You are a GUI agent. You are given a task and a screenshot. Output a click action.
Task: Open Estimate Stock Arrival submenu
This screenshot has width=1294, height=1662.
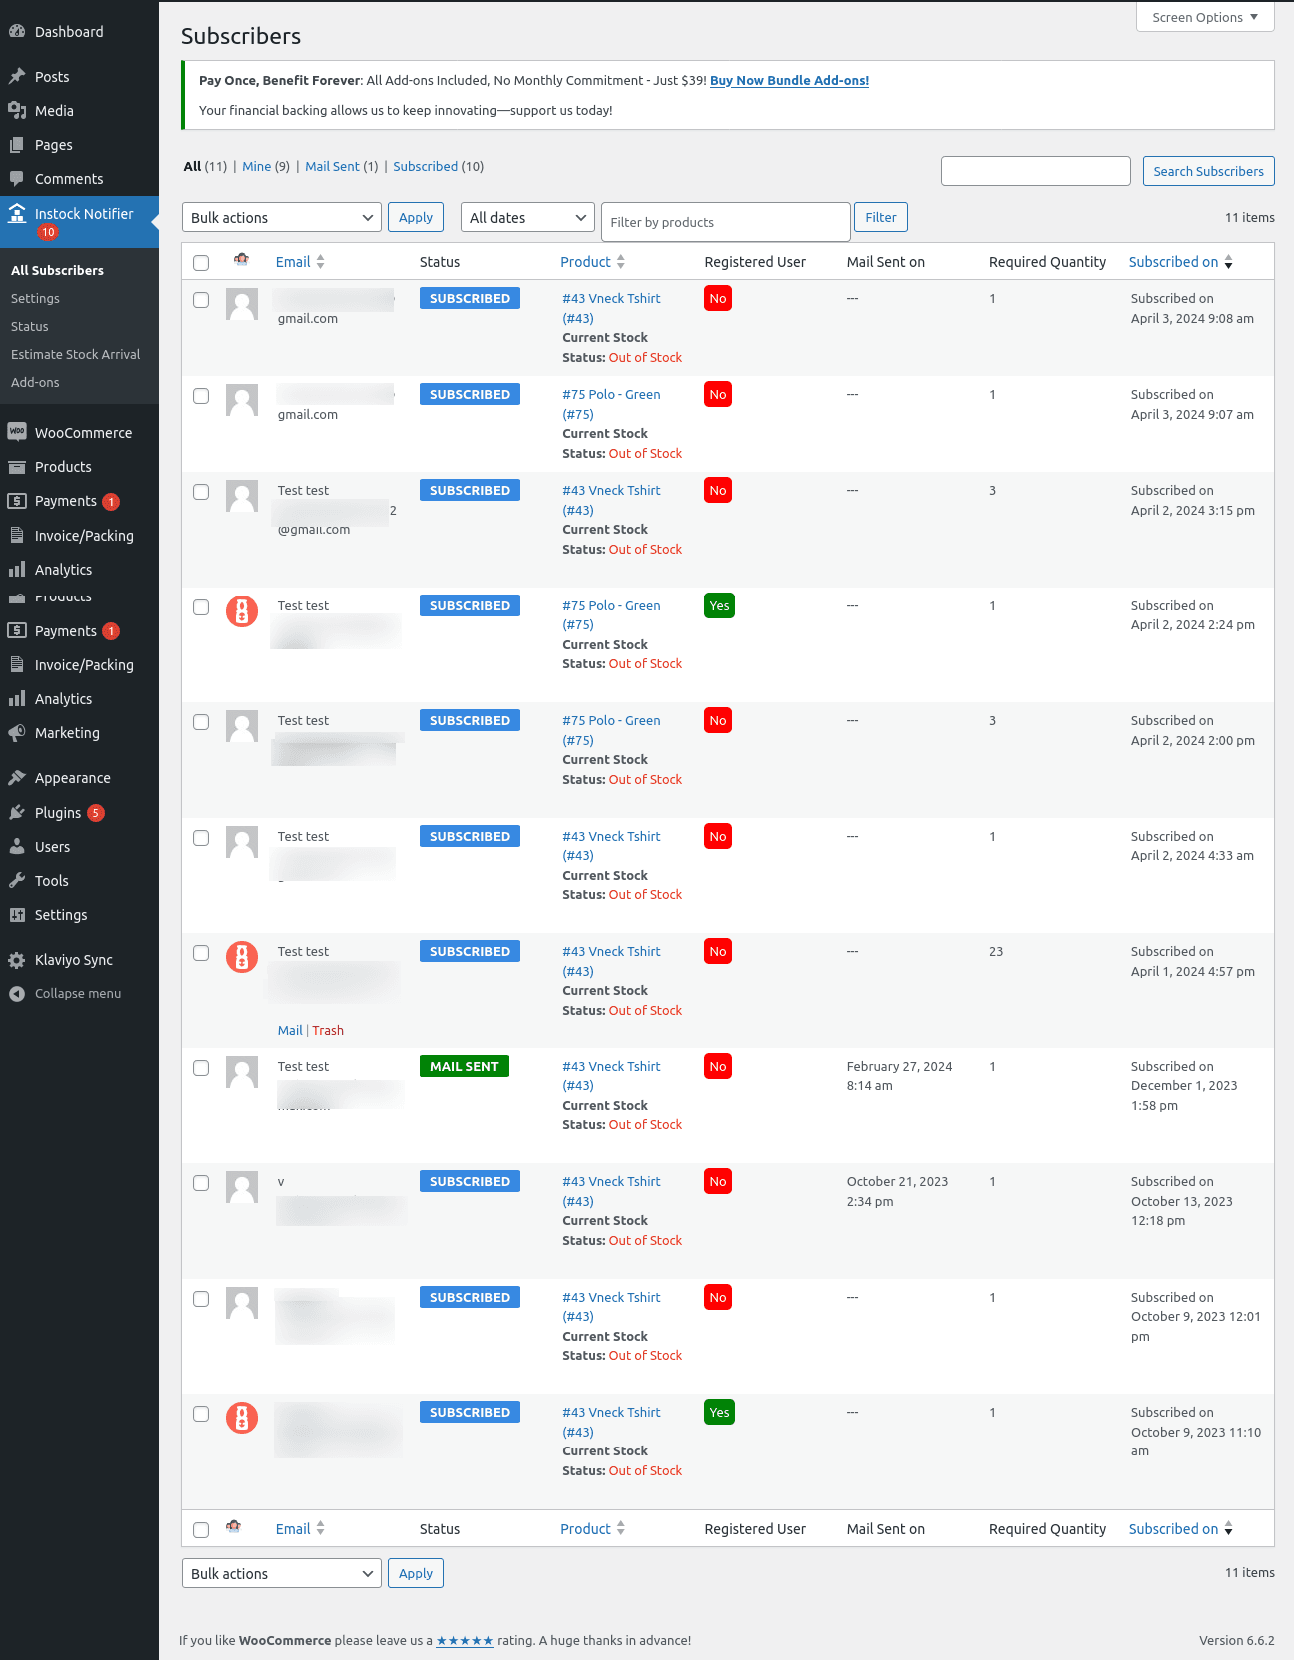tap(75, 354)
